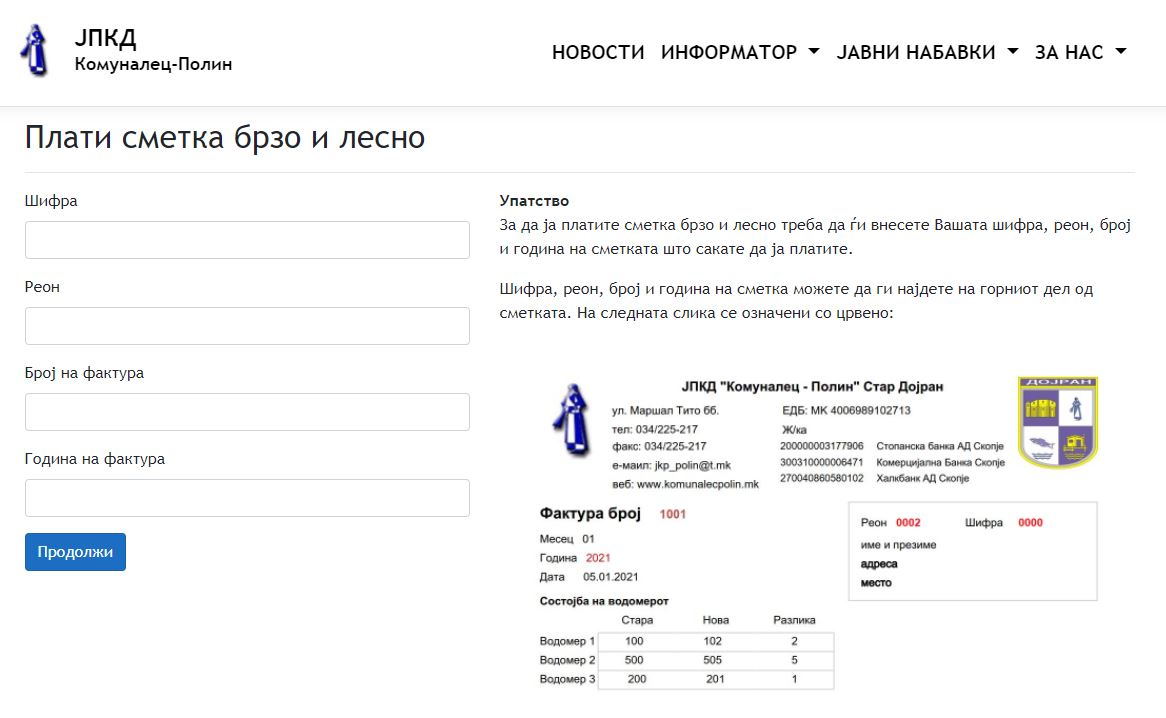Click the ЕДБ: МК 4006989102713 text
This screenshot has width=1166, height=718.
tap(846, 410)
